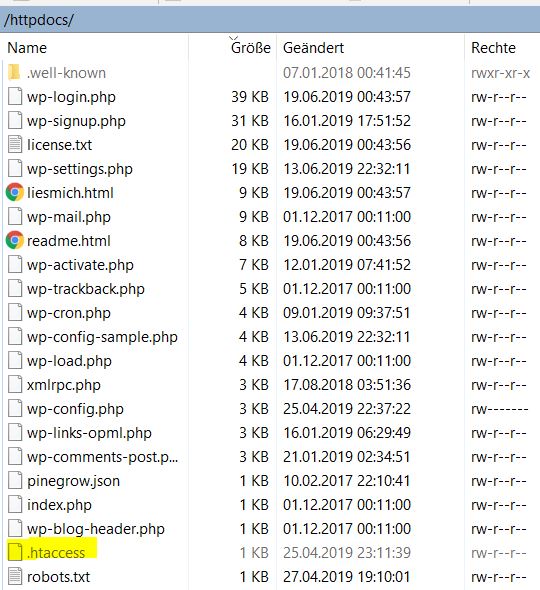Click the Chrome icon beside liesmich.html

tap(15, 192)
